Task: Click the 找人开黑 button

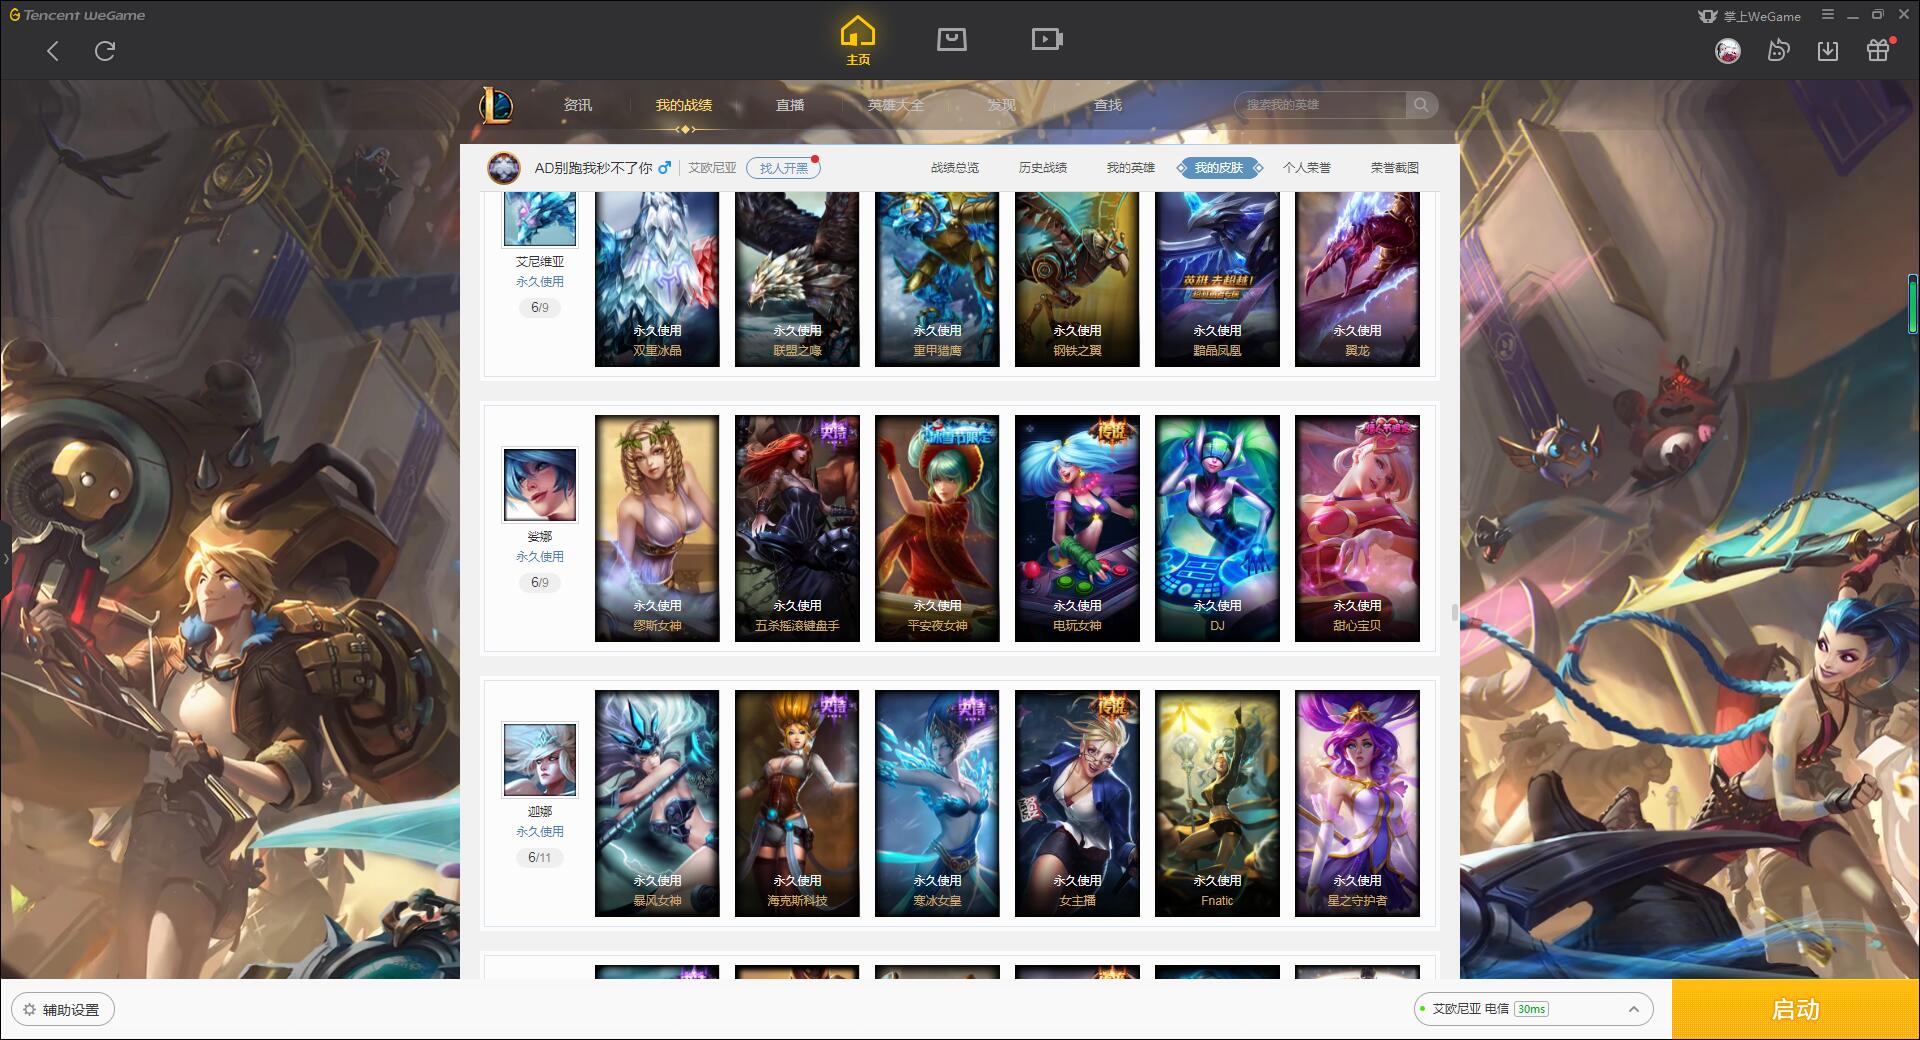Action: (x=783, y=168)
